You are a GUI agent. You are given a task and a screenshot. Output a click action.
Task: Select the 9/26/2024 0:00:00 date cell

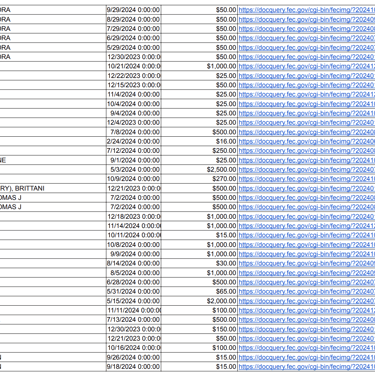(134, 357)
